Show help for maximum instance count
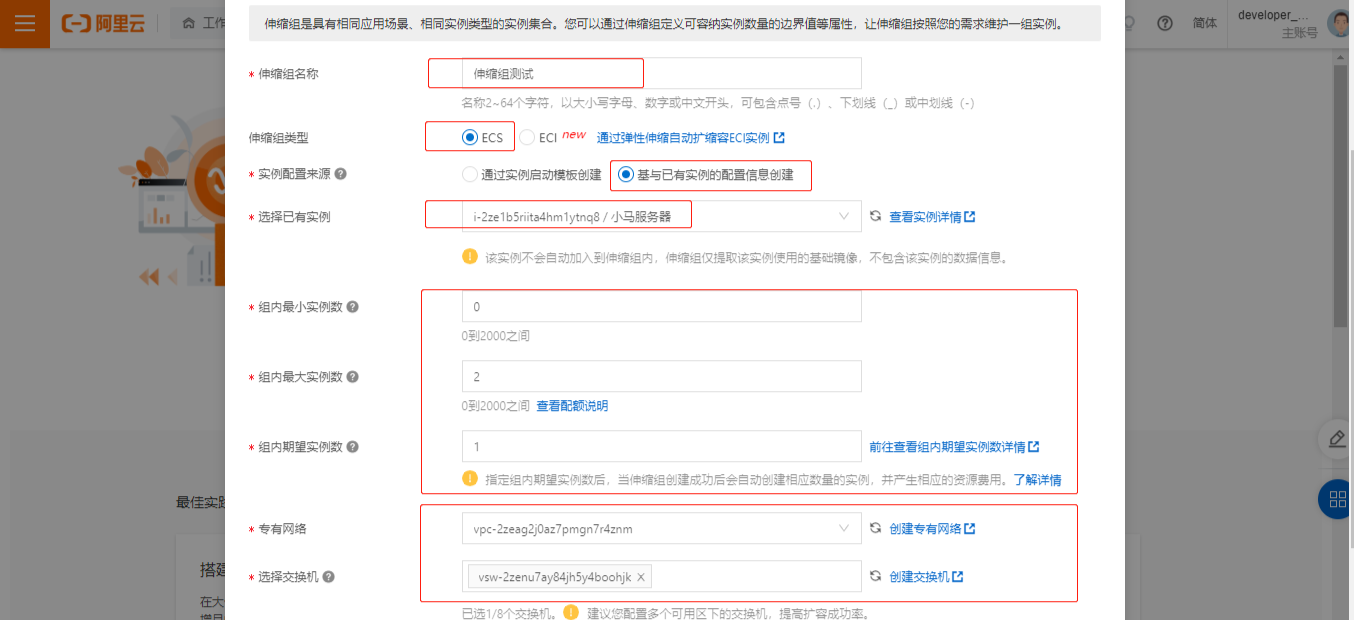Screen dimensions: 1354x620 [x=352, y=377]
